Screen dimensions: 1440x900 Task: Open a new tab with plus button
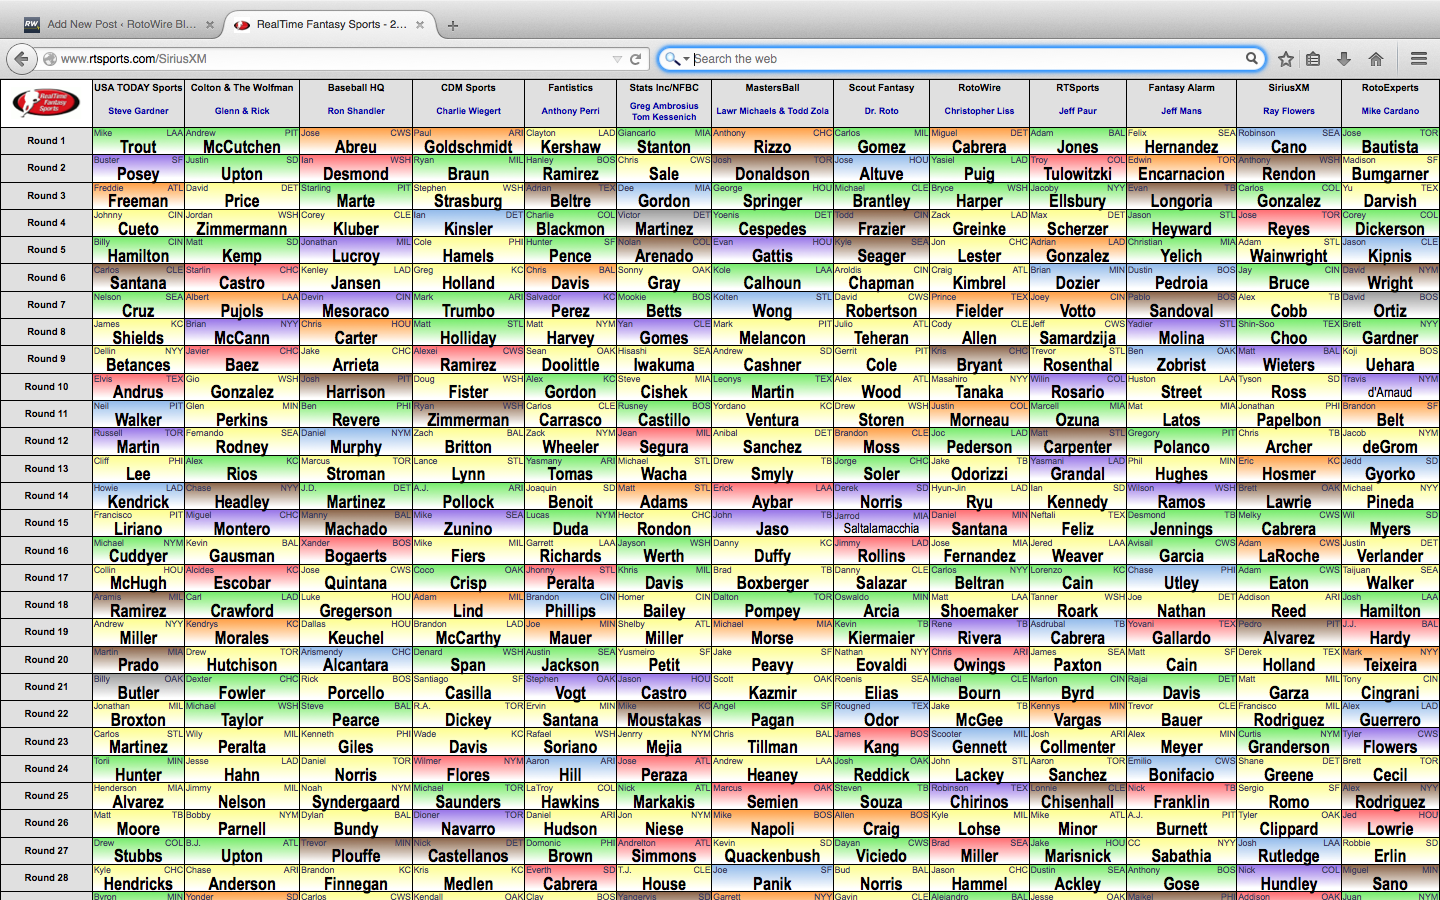[453, 25]
